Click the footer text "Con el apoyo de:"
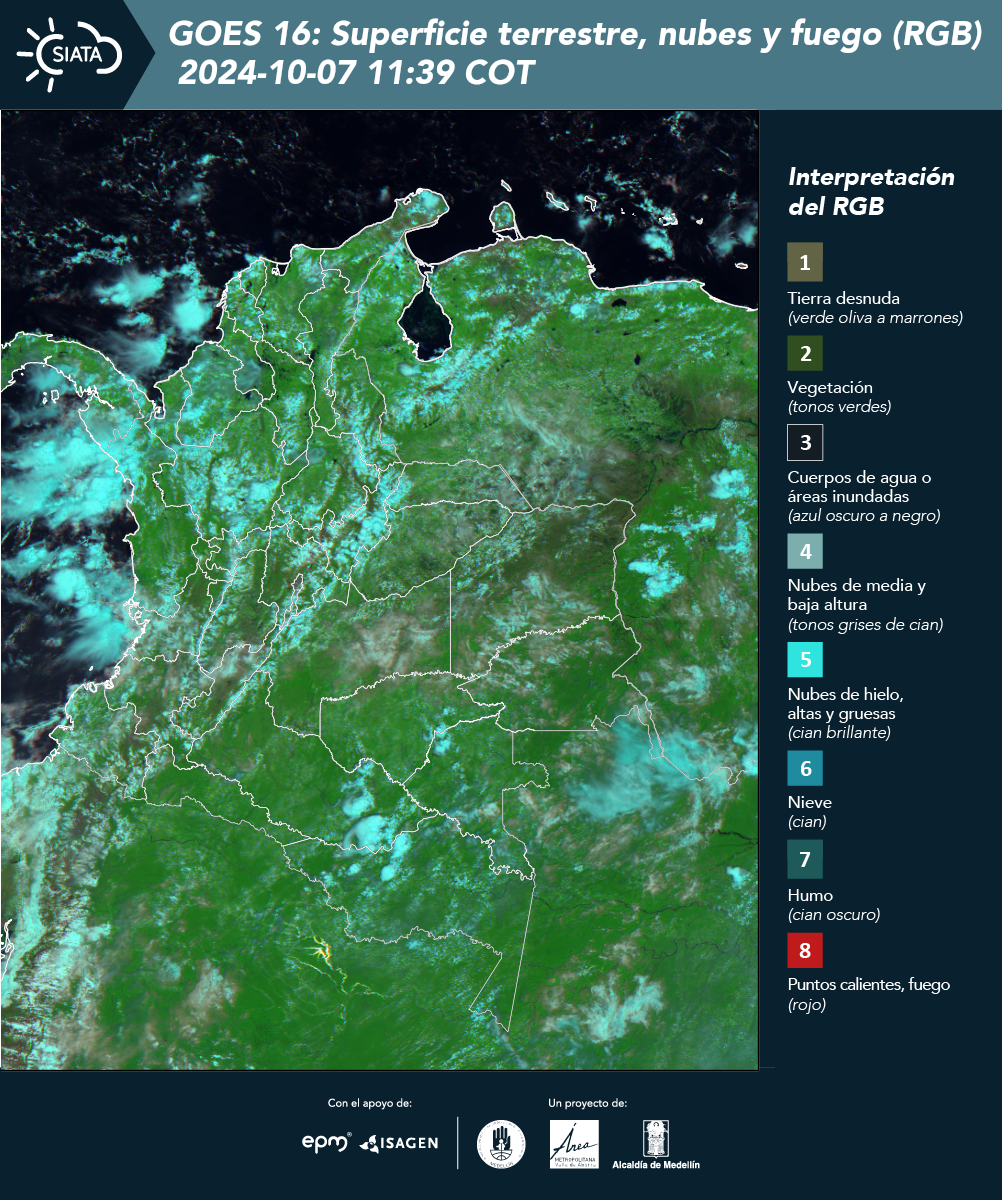This screenshot has height=1200, width=1002. pyautogui.click(x=370, y=1103)
